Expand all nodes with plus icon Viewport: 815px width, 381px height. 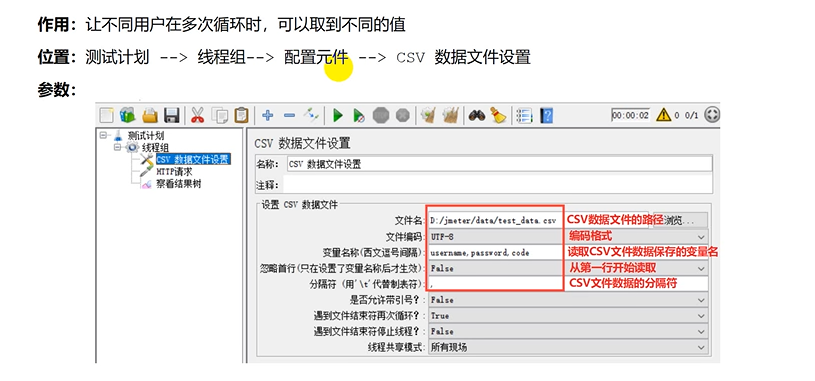coord(268,115)
